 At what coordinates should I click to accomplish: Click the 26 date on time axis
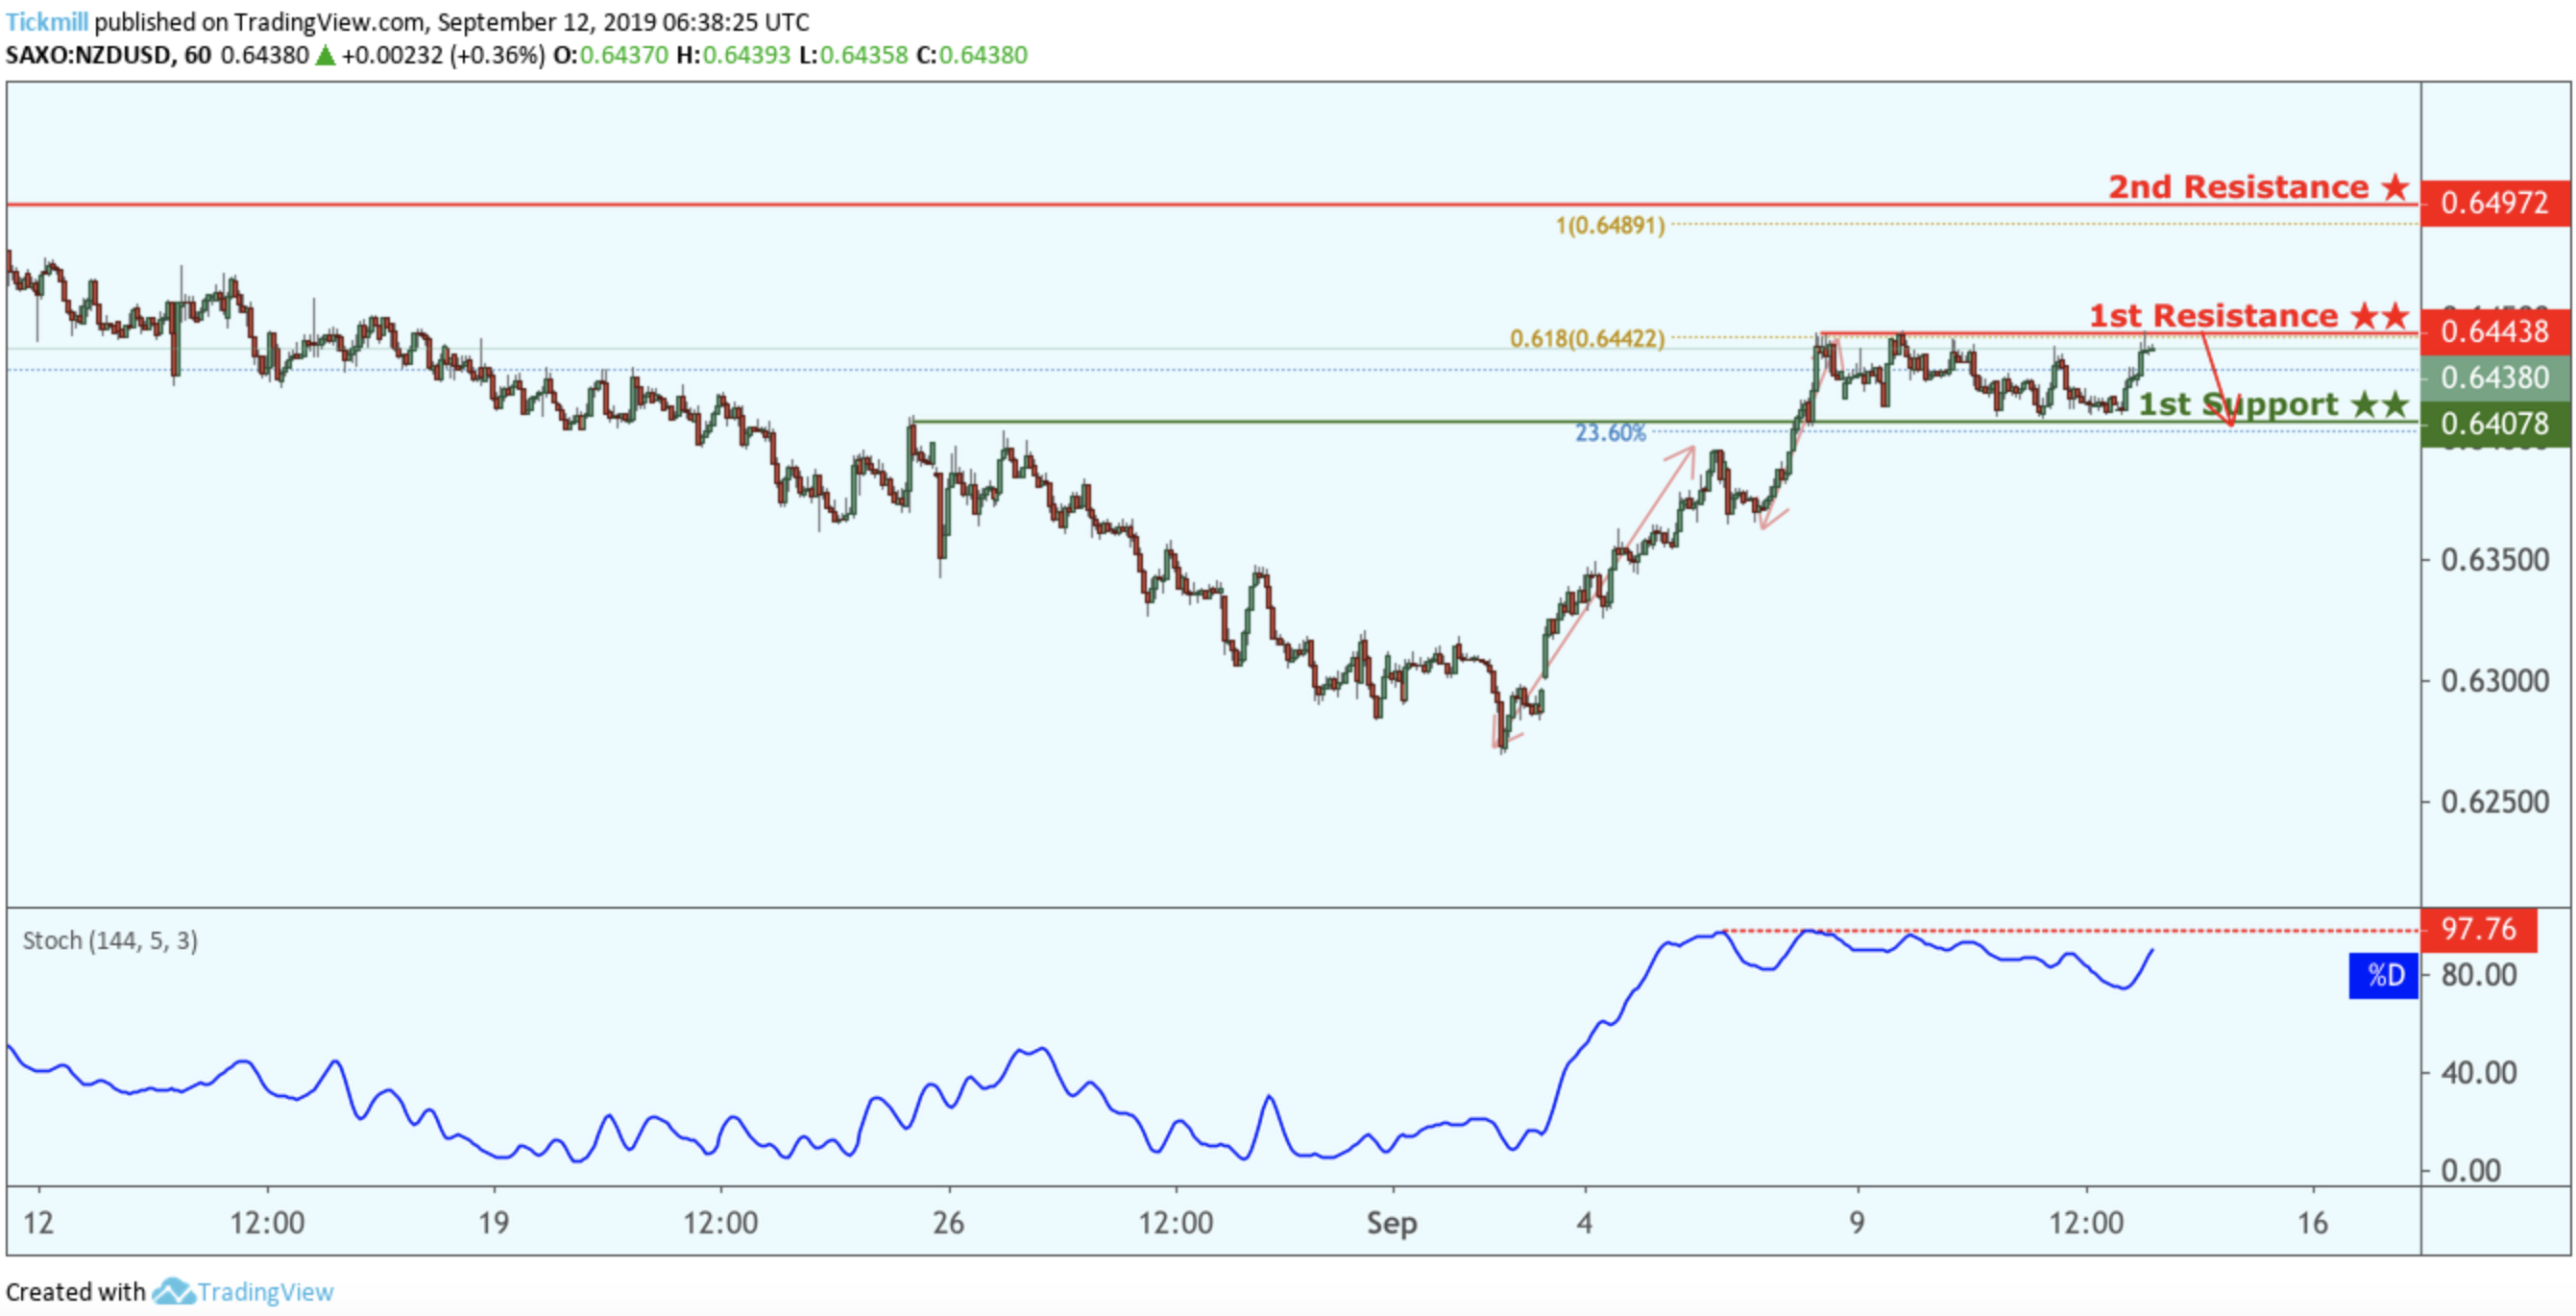tap(948, 1222)
